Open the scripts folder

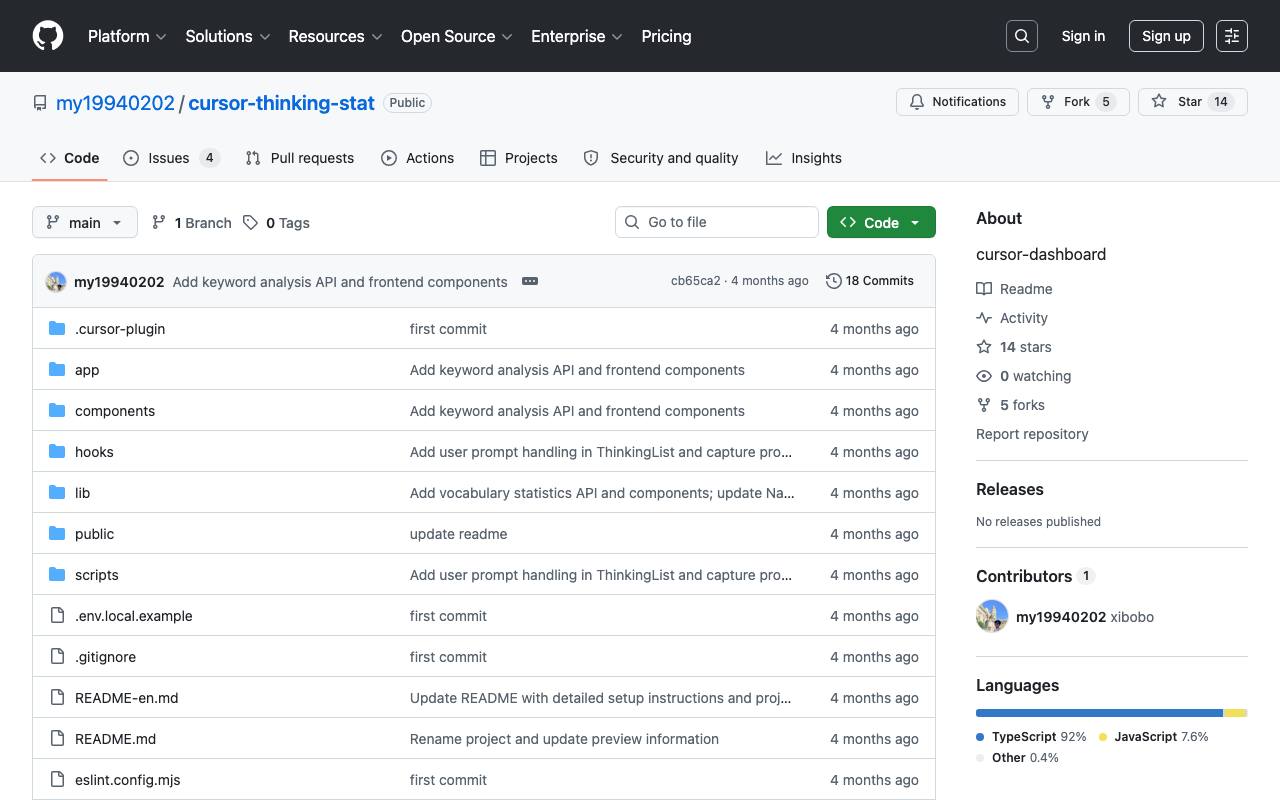click(x=97, y=575)
